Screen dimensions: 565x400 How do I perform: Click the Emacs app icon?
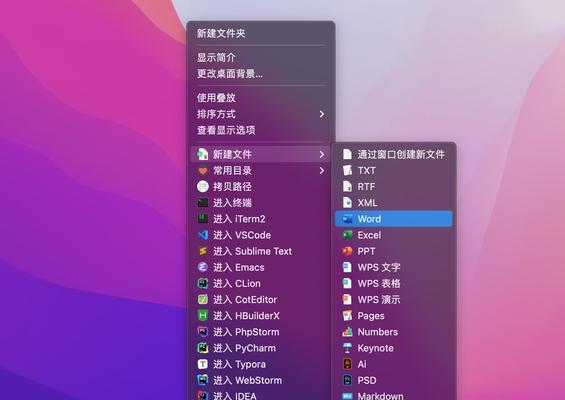[x=203, y=267]
